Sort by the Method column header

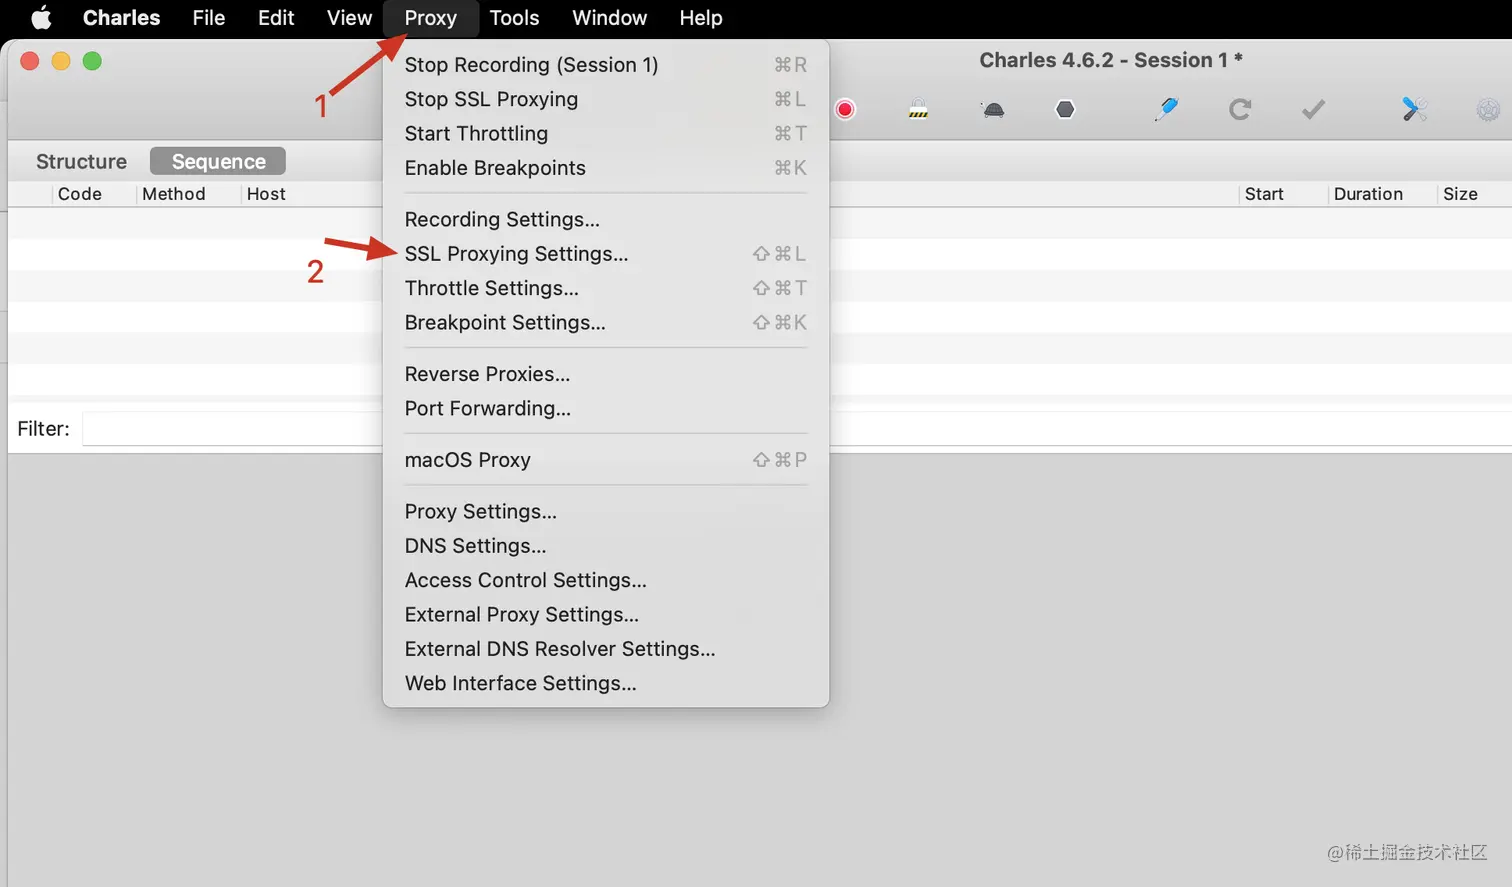[174, 194]
